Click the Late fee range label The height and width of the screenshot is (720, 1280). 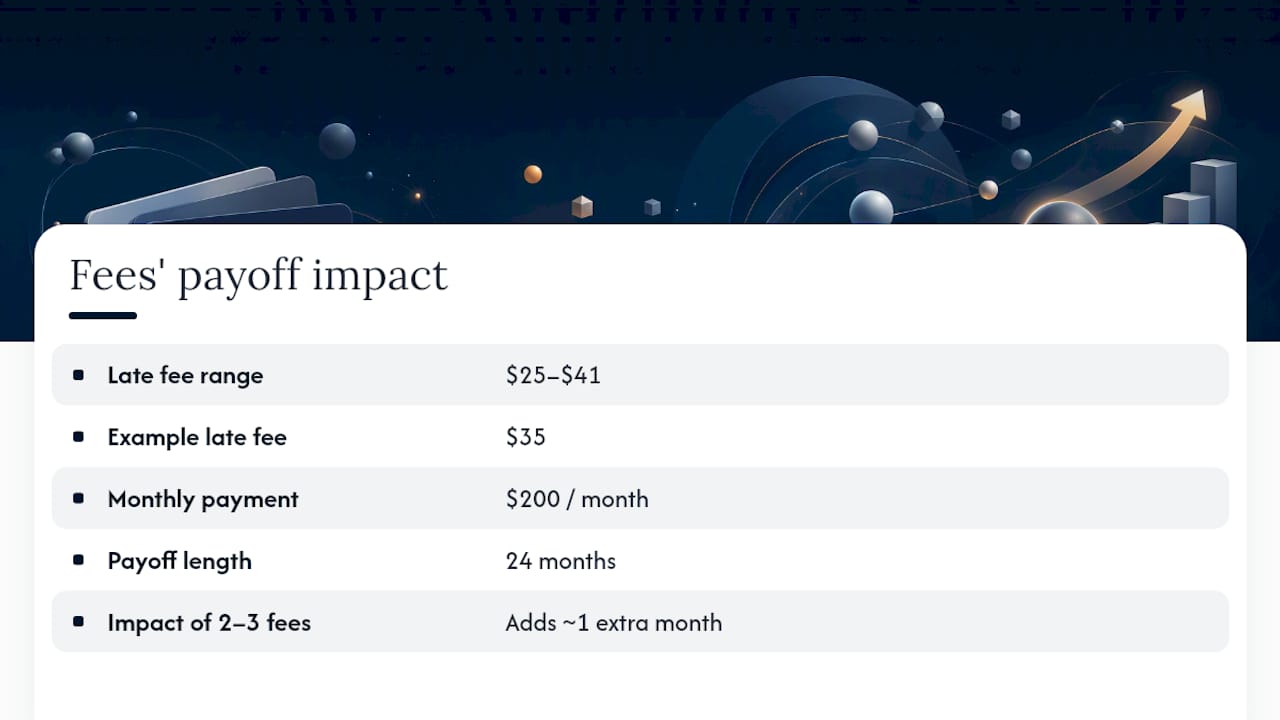click(185, 376)
